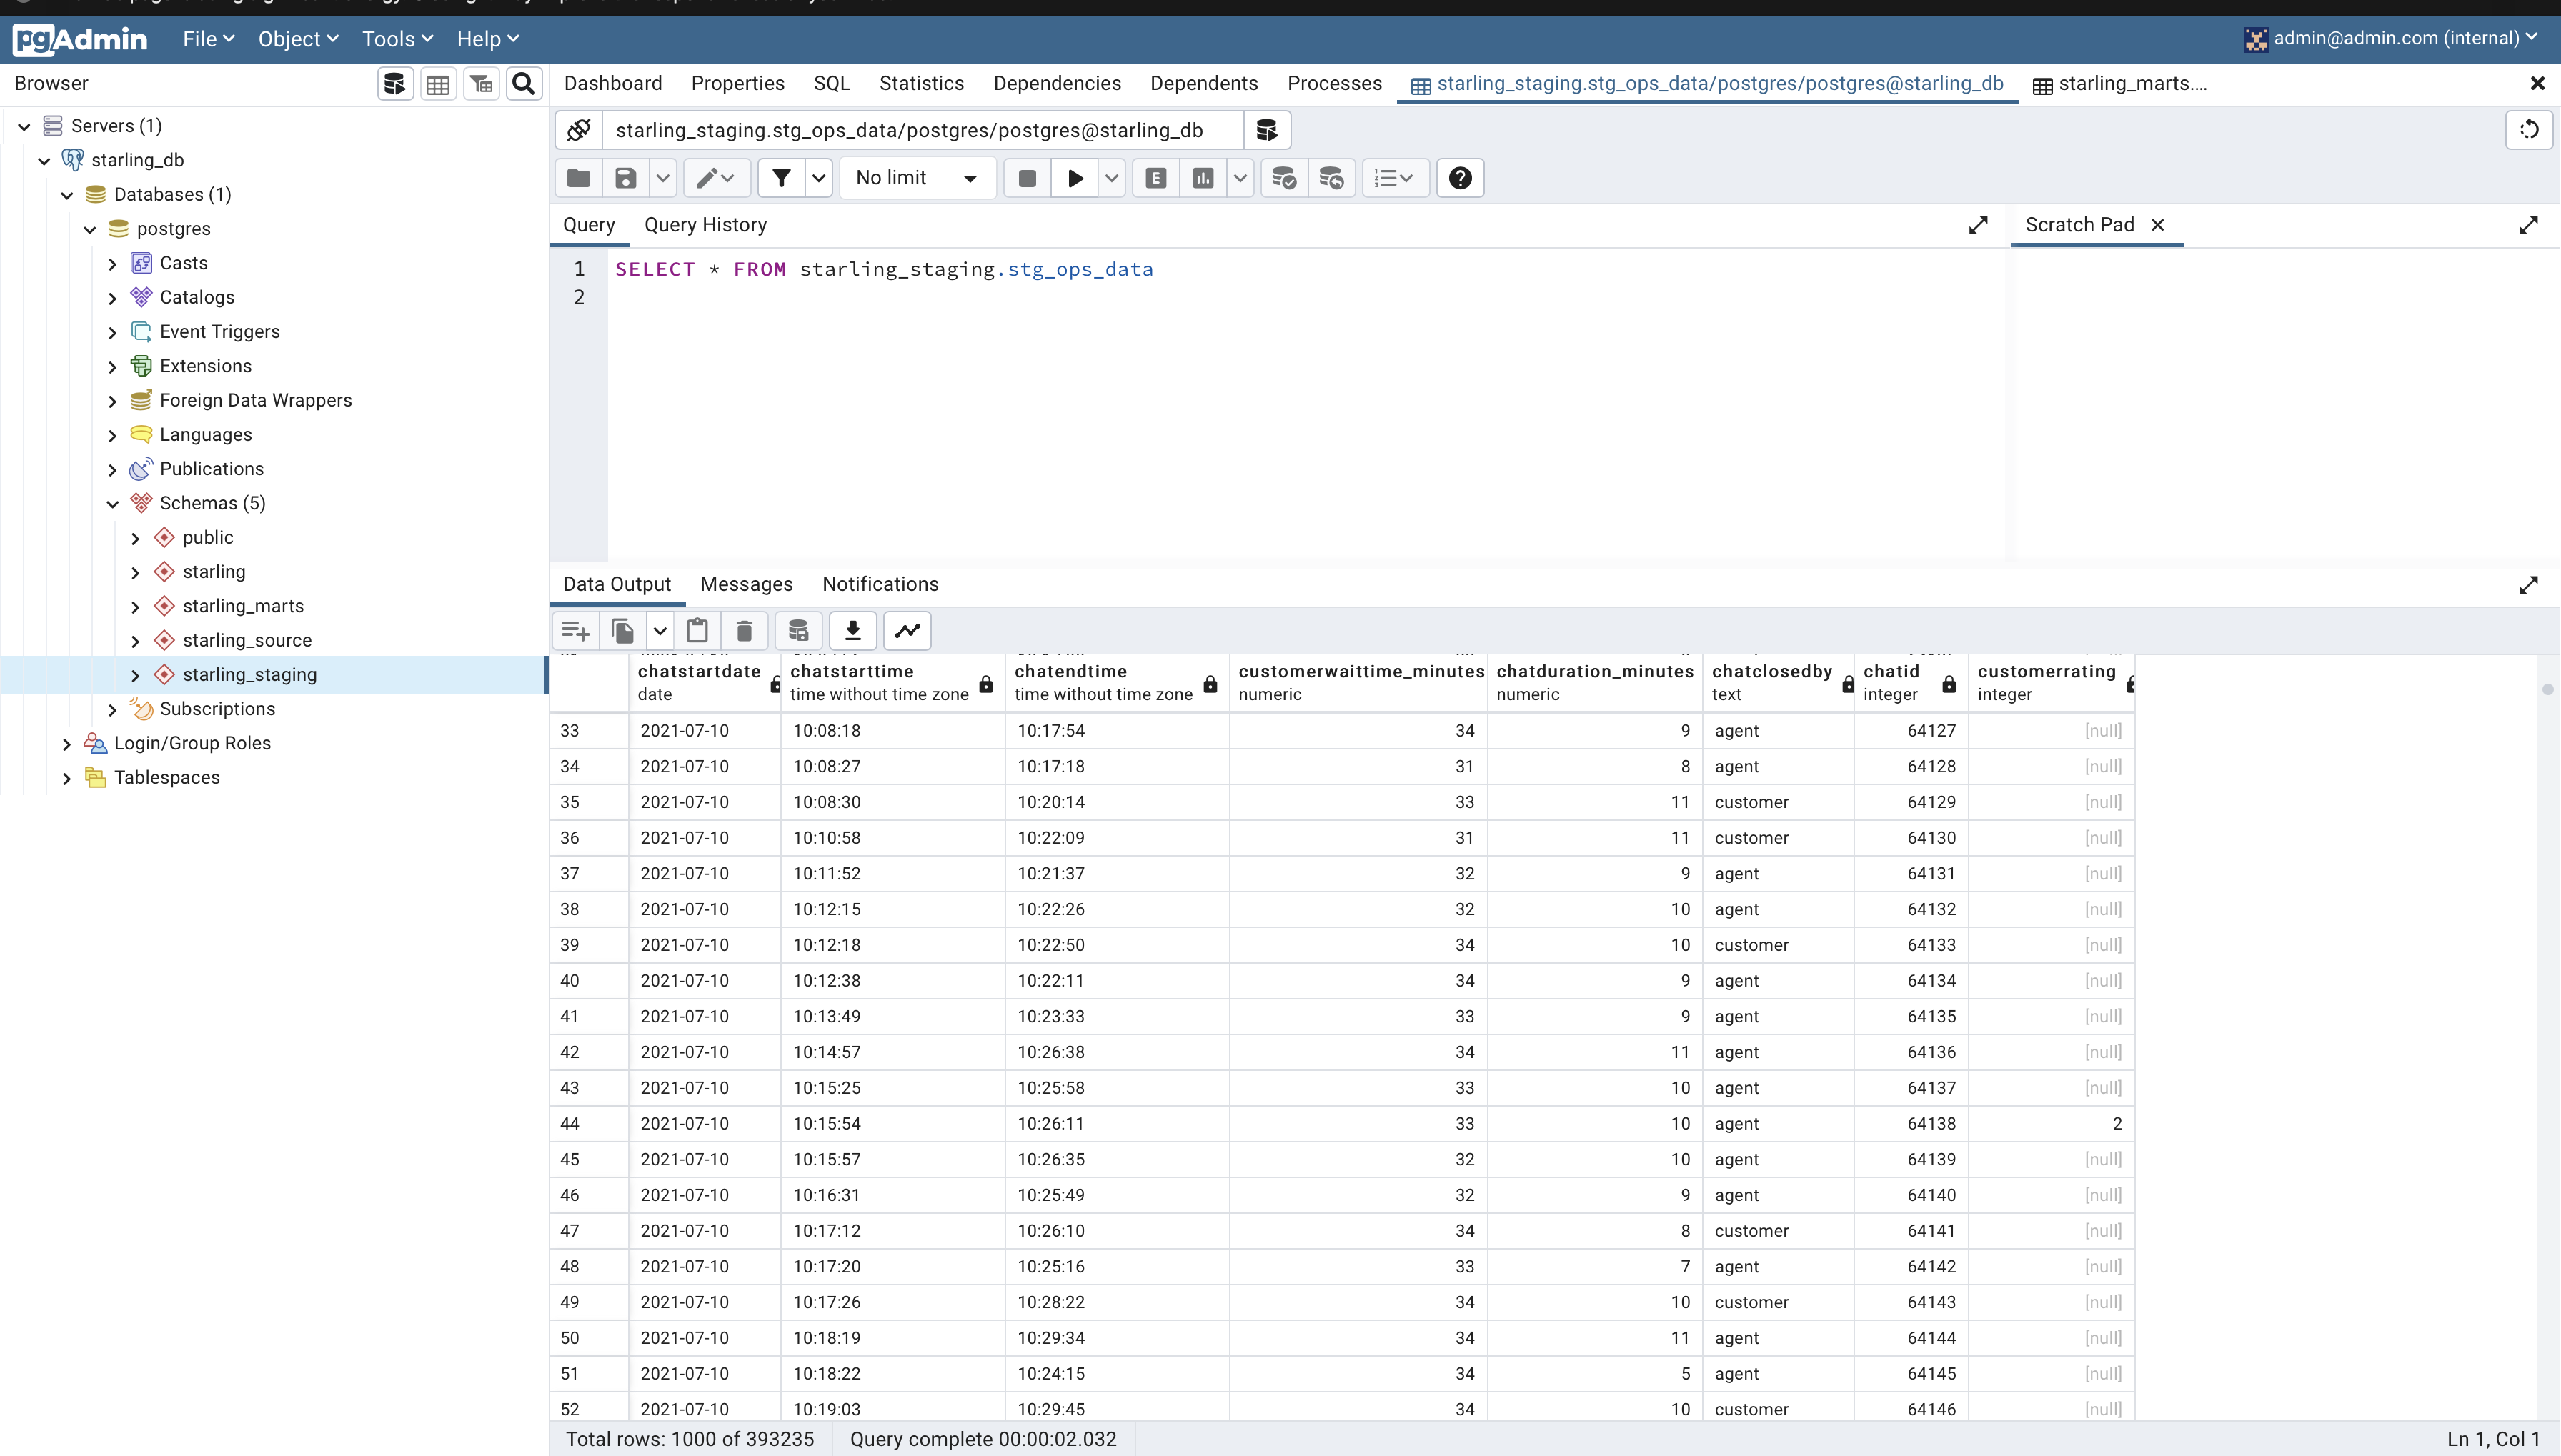Execute the query with the play button

point(1075,178)
